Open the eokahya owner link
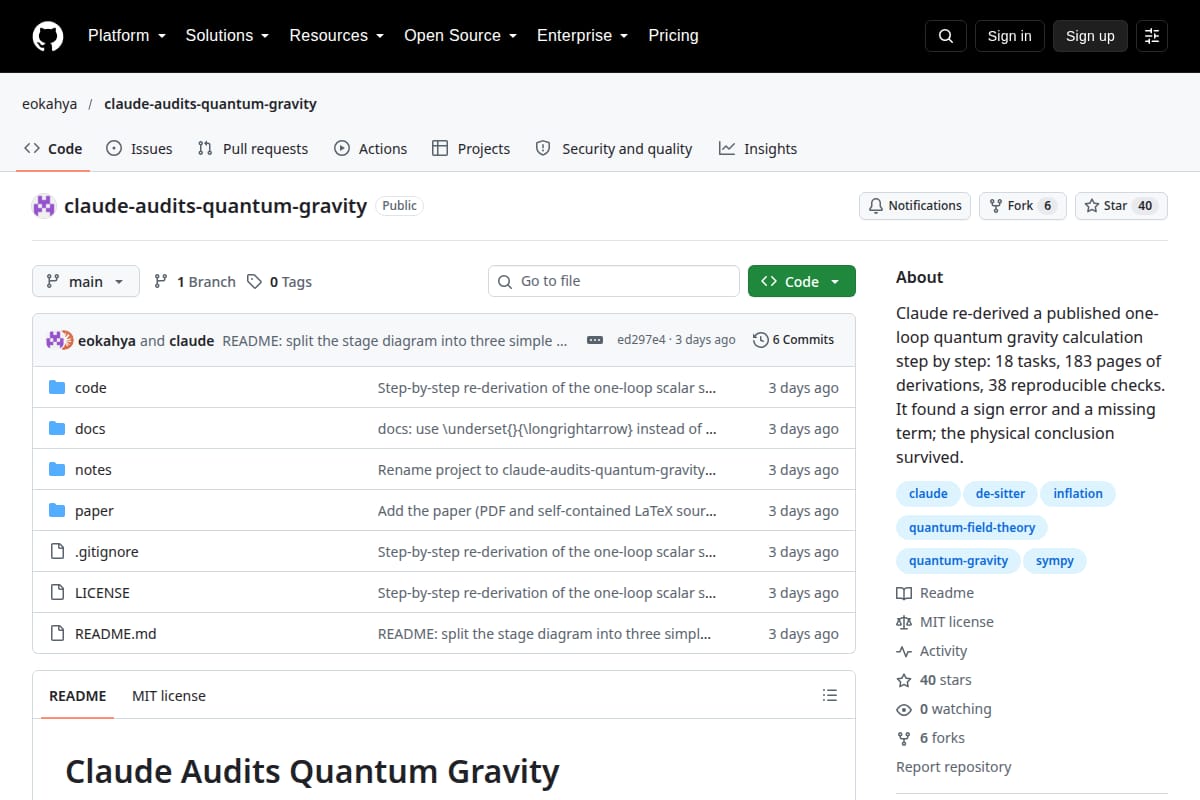This screenshot has height=800, width=1200. [x=49, y=104]
